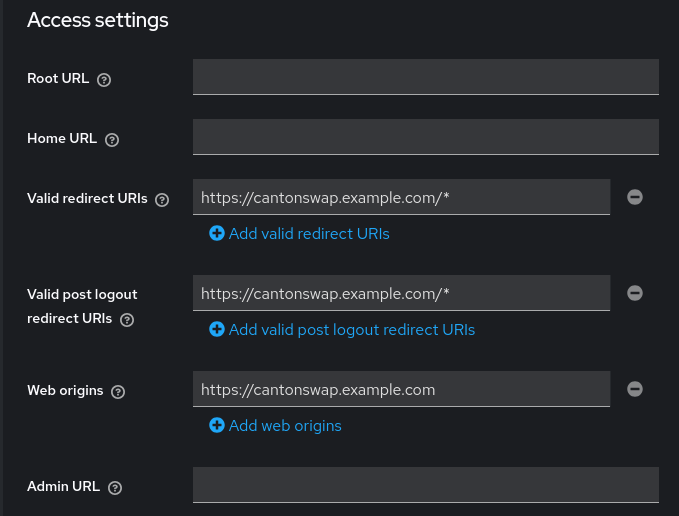
Task: Open help for Home URL
Action: pyautogui.click(x=112, y=140)
